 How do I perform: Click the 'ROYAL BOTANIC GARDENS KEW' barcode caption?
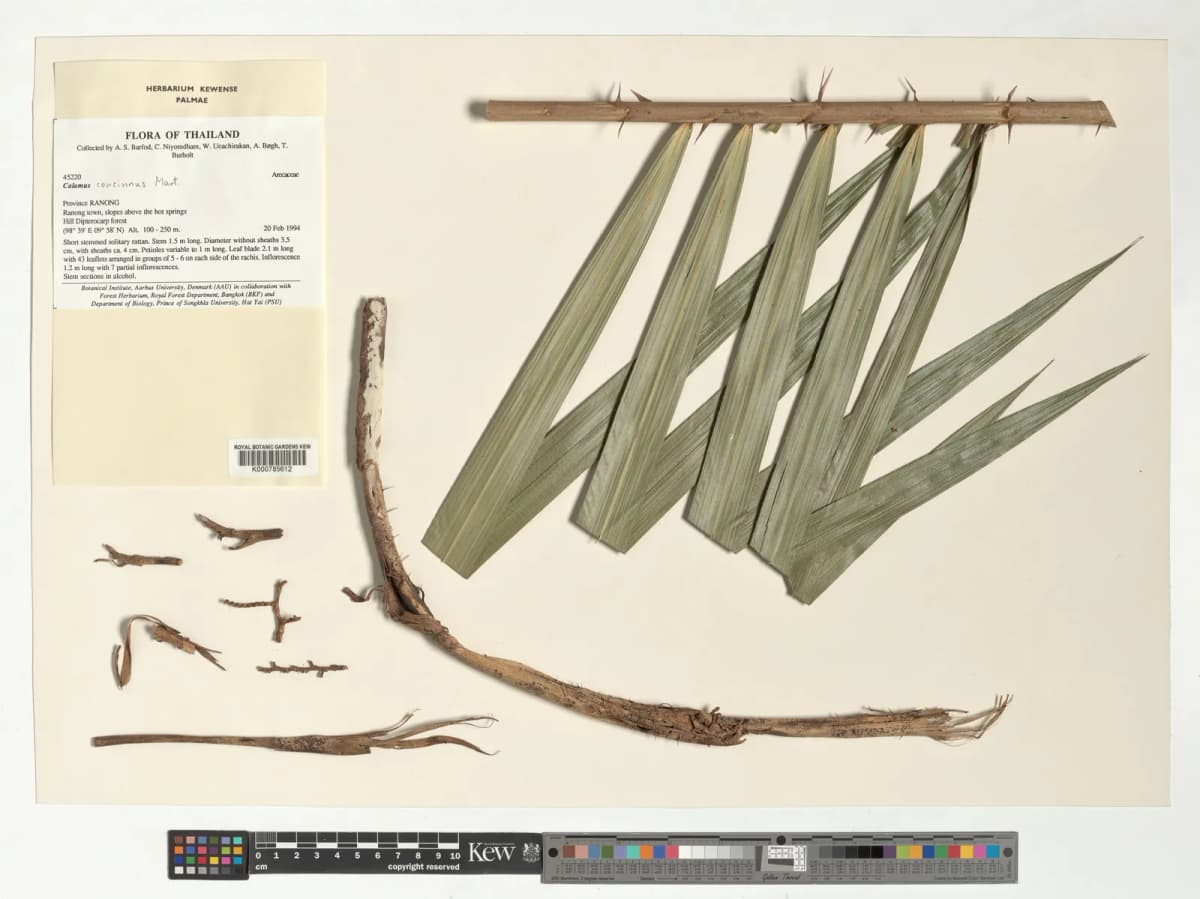[272, 446]
